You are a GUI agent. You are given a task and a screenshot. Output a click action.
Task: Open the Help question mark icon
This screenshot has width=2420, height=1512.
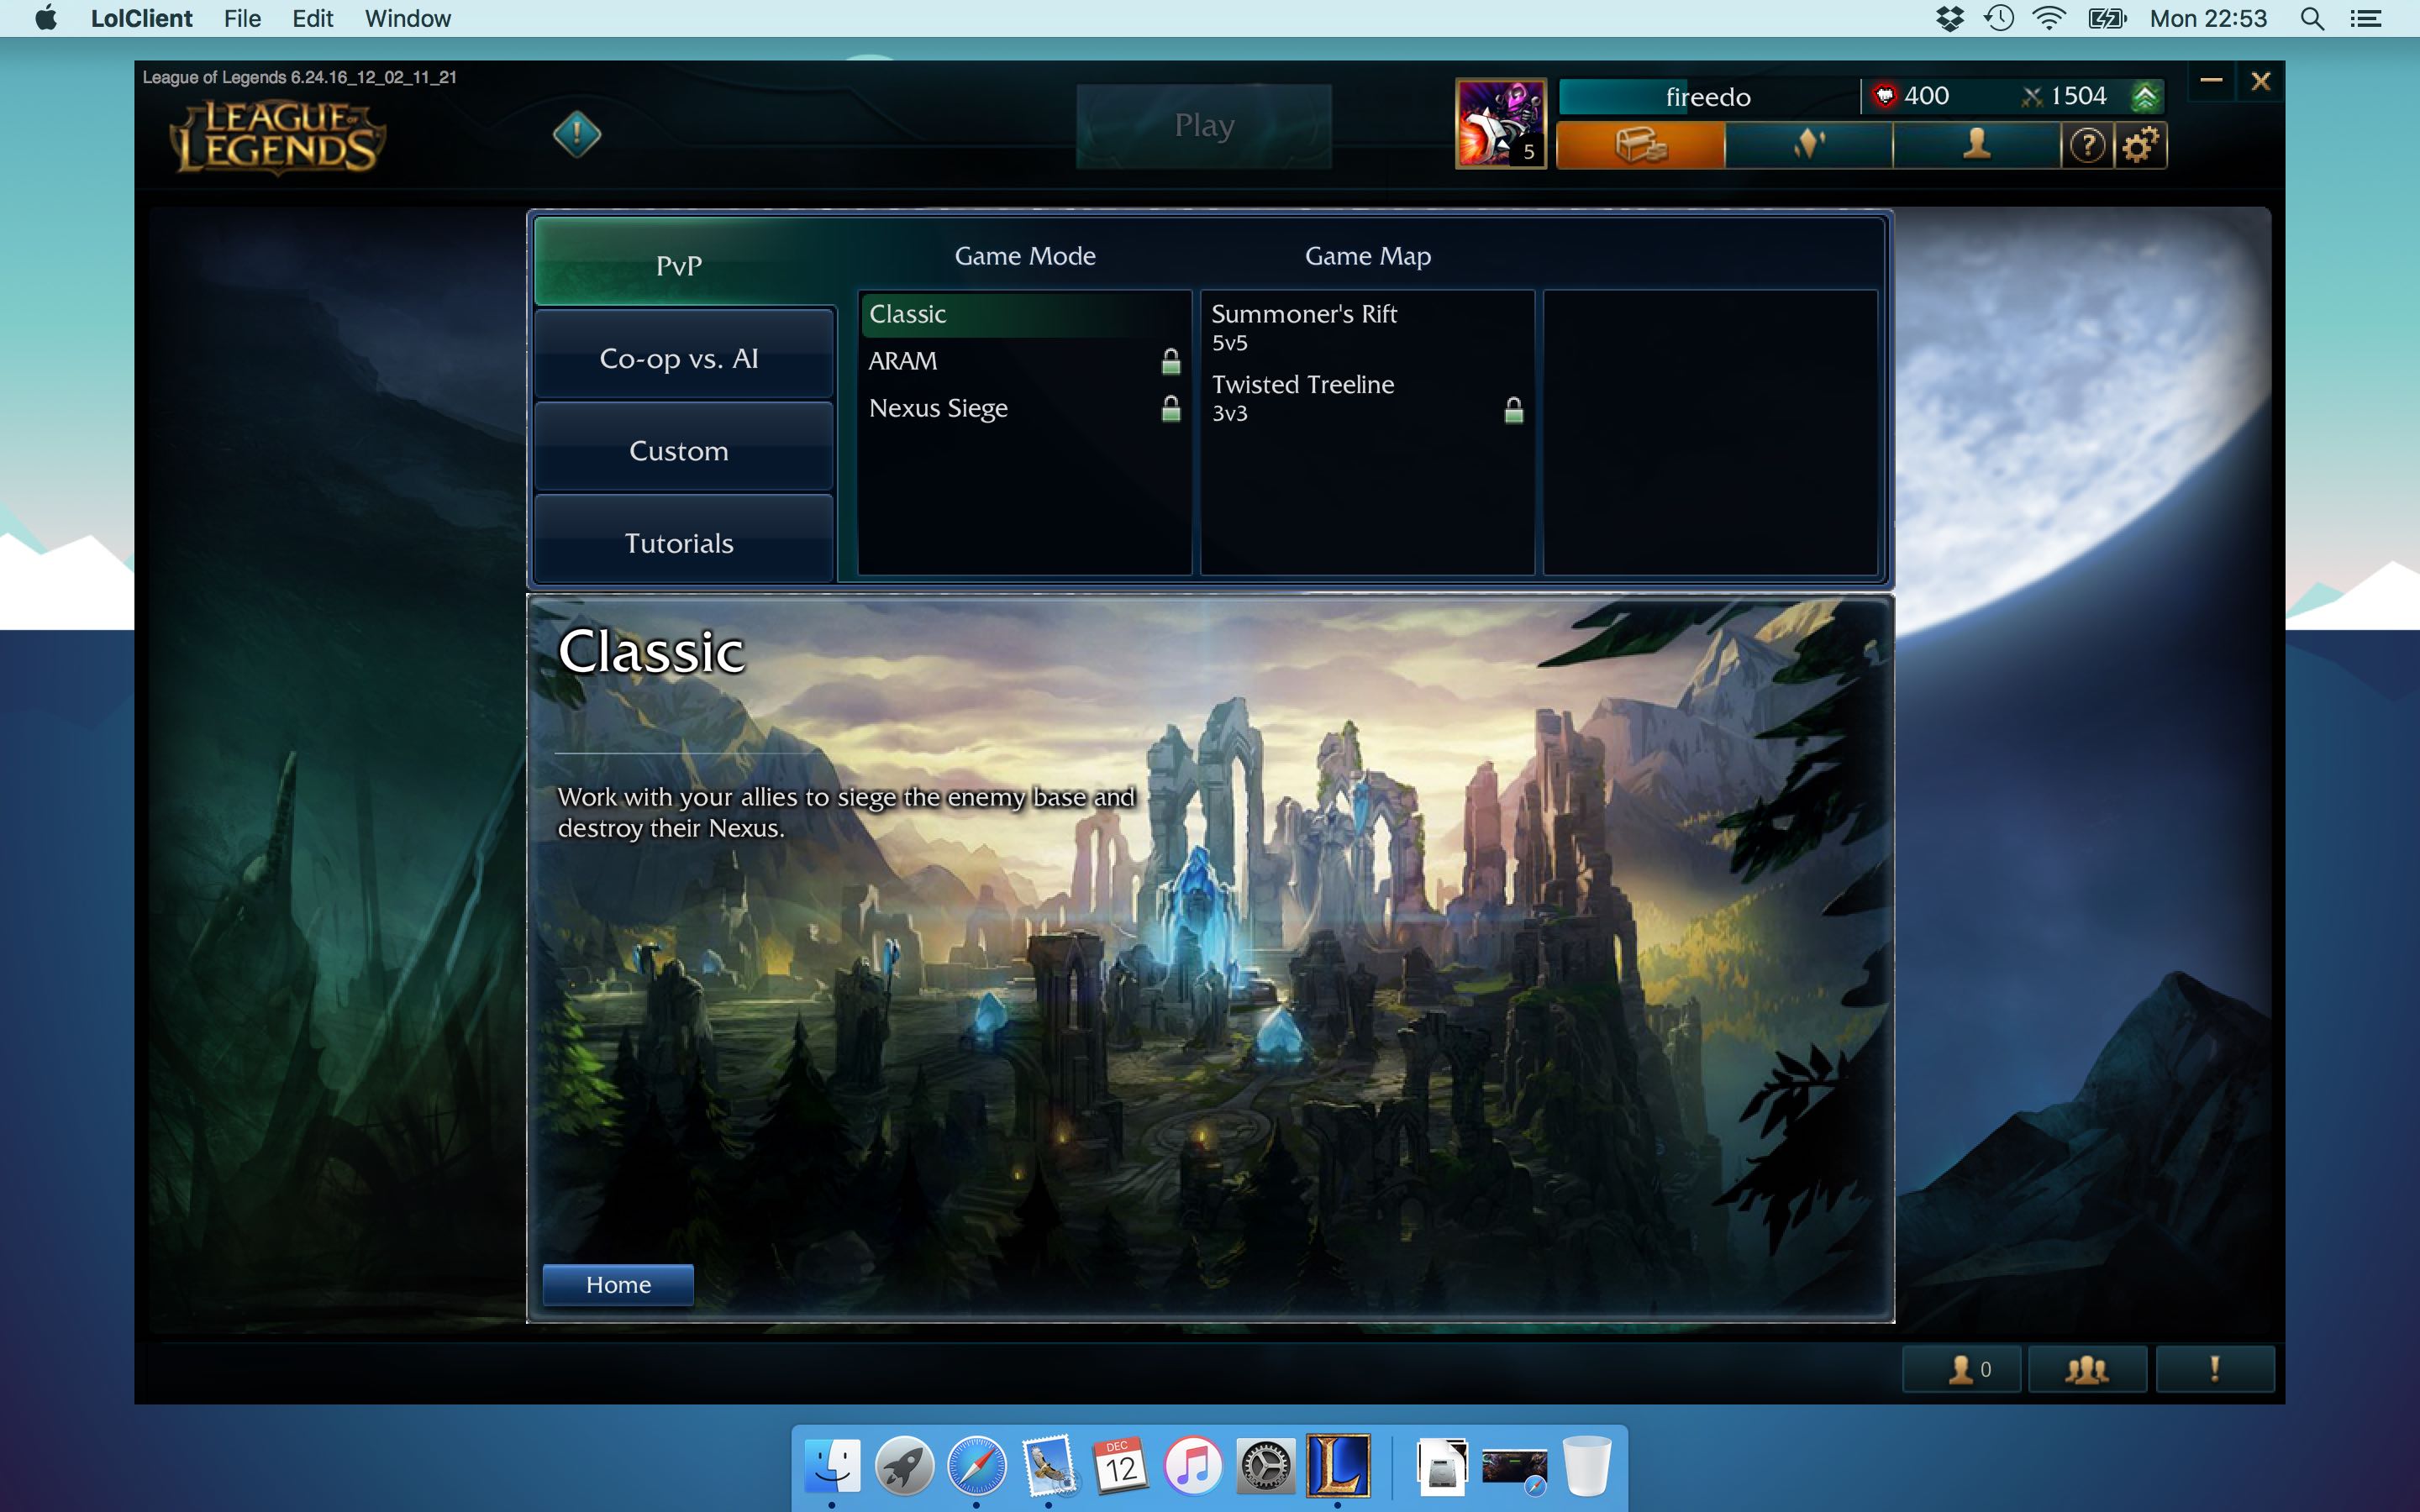[x=2087, y=146]
